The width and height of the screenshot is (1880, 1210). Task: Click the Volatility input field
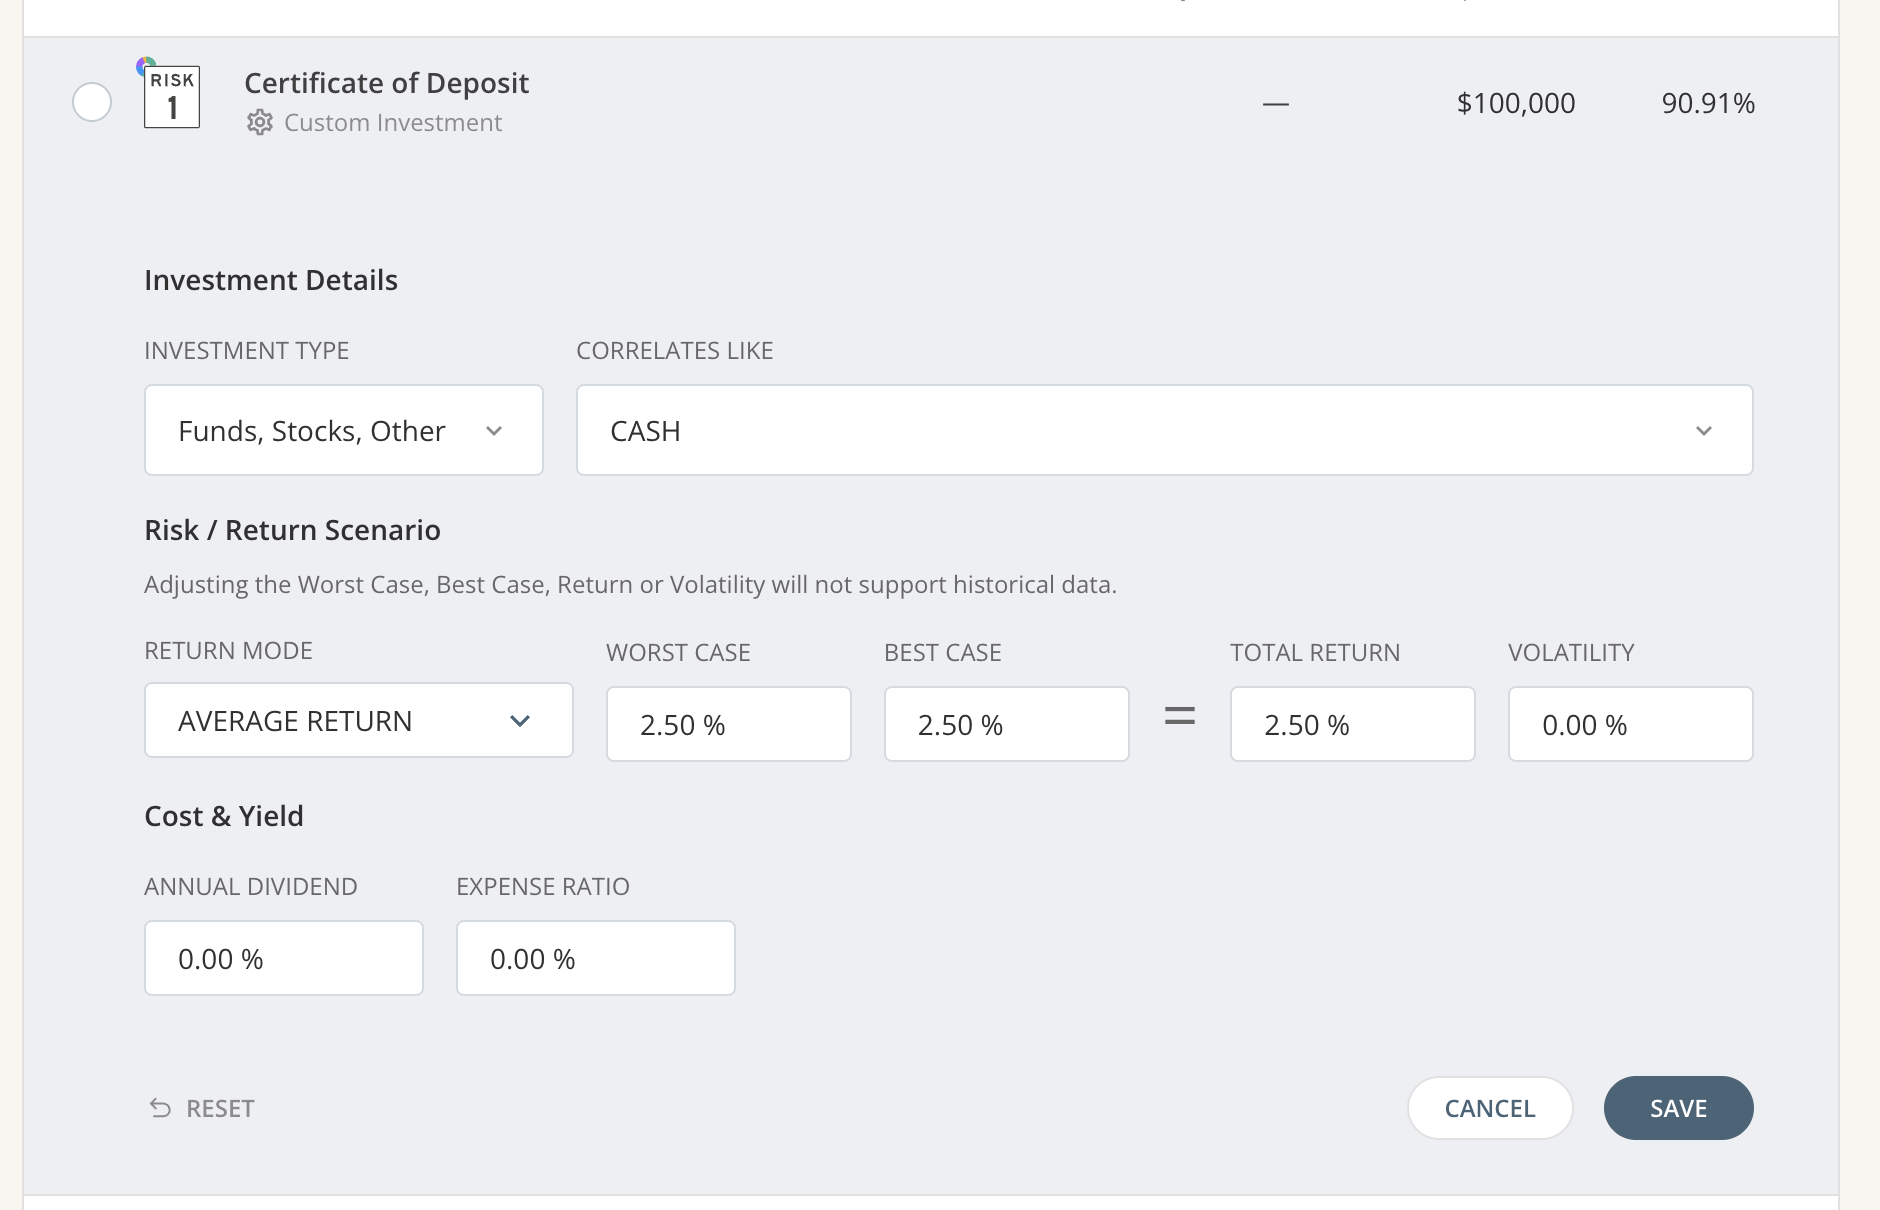point(1631,724)
